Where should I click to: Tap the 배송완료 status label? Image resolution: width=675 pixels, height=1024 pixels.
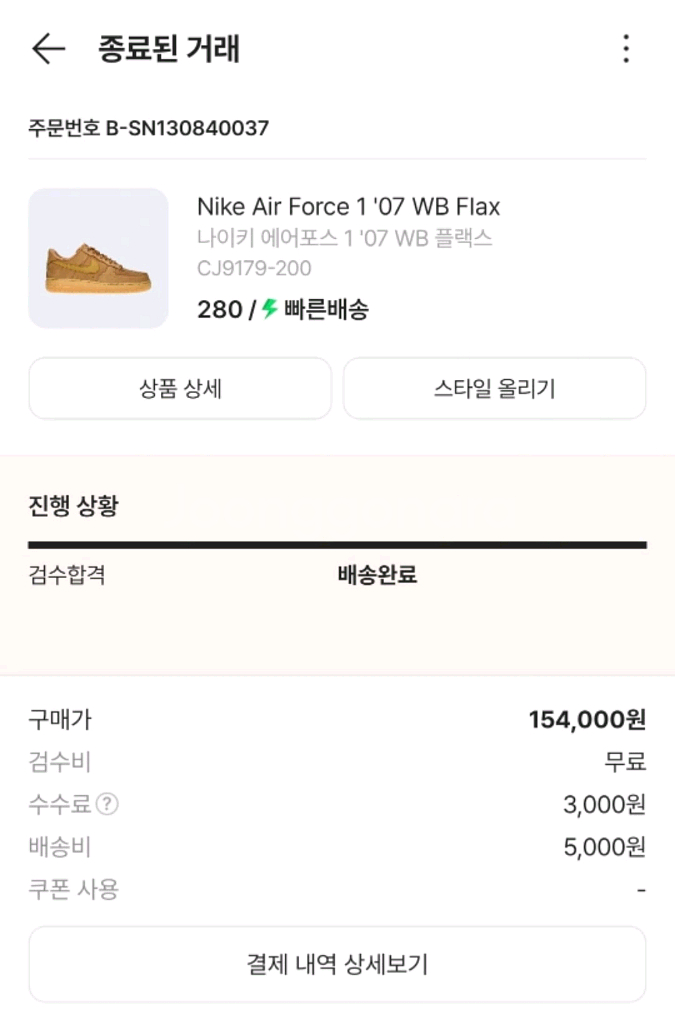pyautogui.click(x=377, y=575)
